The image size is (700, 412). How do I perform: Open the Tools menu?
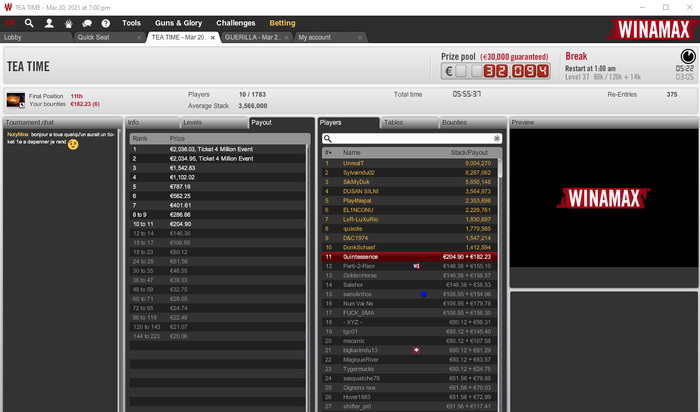[131, 23]
